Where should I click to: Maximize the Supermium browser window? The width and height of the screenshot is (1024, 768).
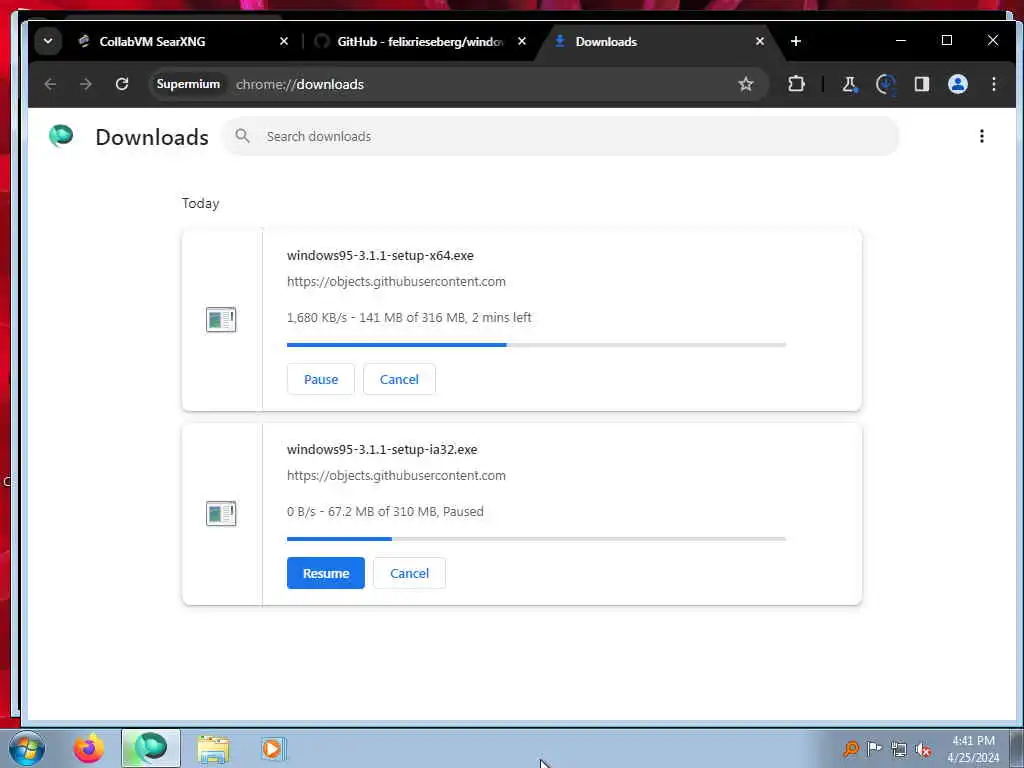(947, 40)
